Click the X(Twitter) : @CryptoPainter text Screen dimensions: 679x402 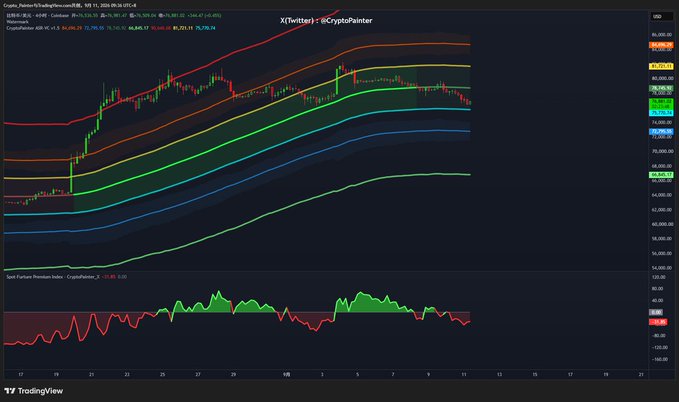326,20
